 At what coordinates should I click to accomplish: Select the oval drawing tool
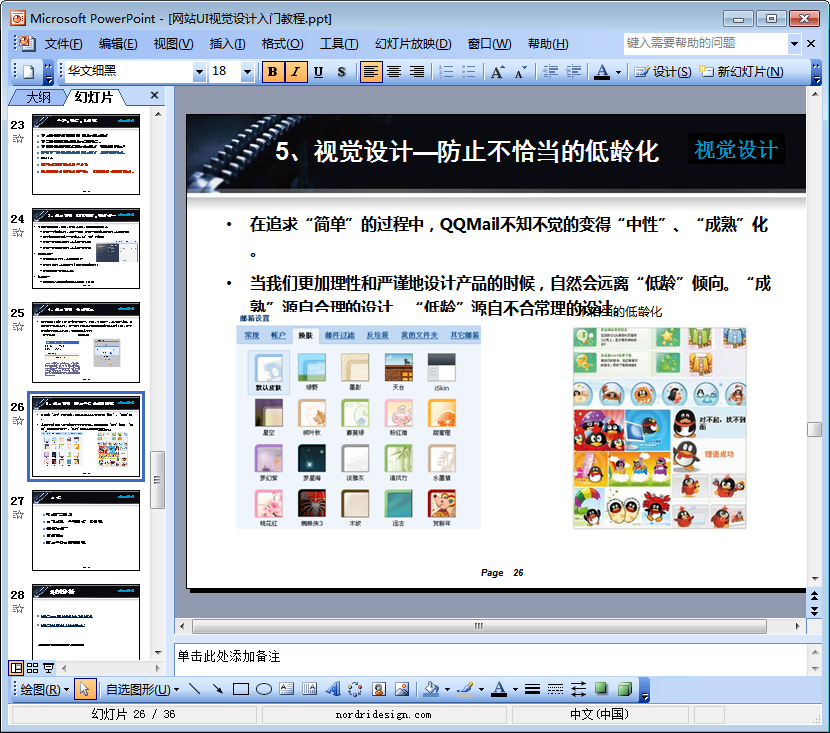264,689
